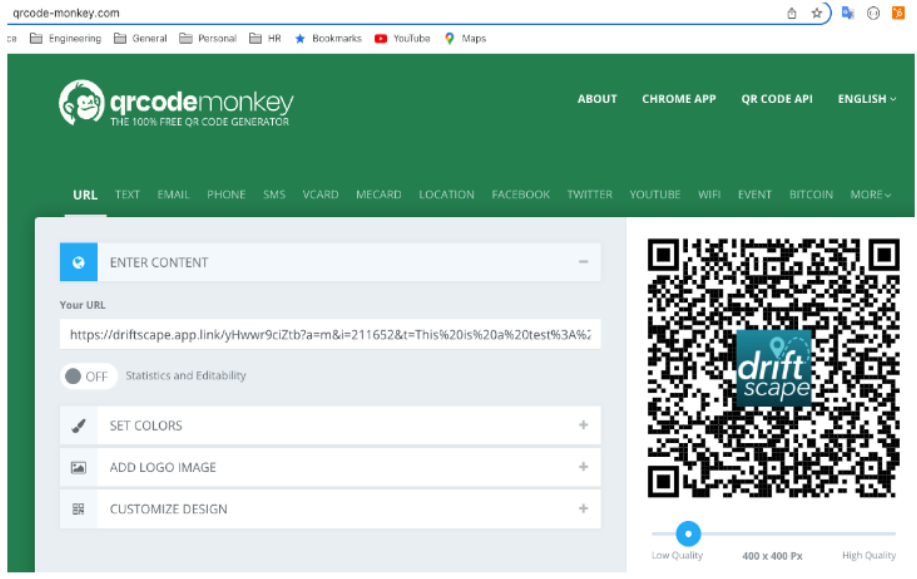Open the Bookmarks star shortcut
917x579 pixels.
pyautogui.click(x=328, y=39)
